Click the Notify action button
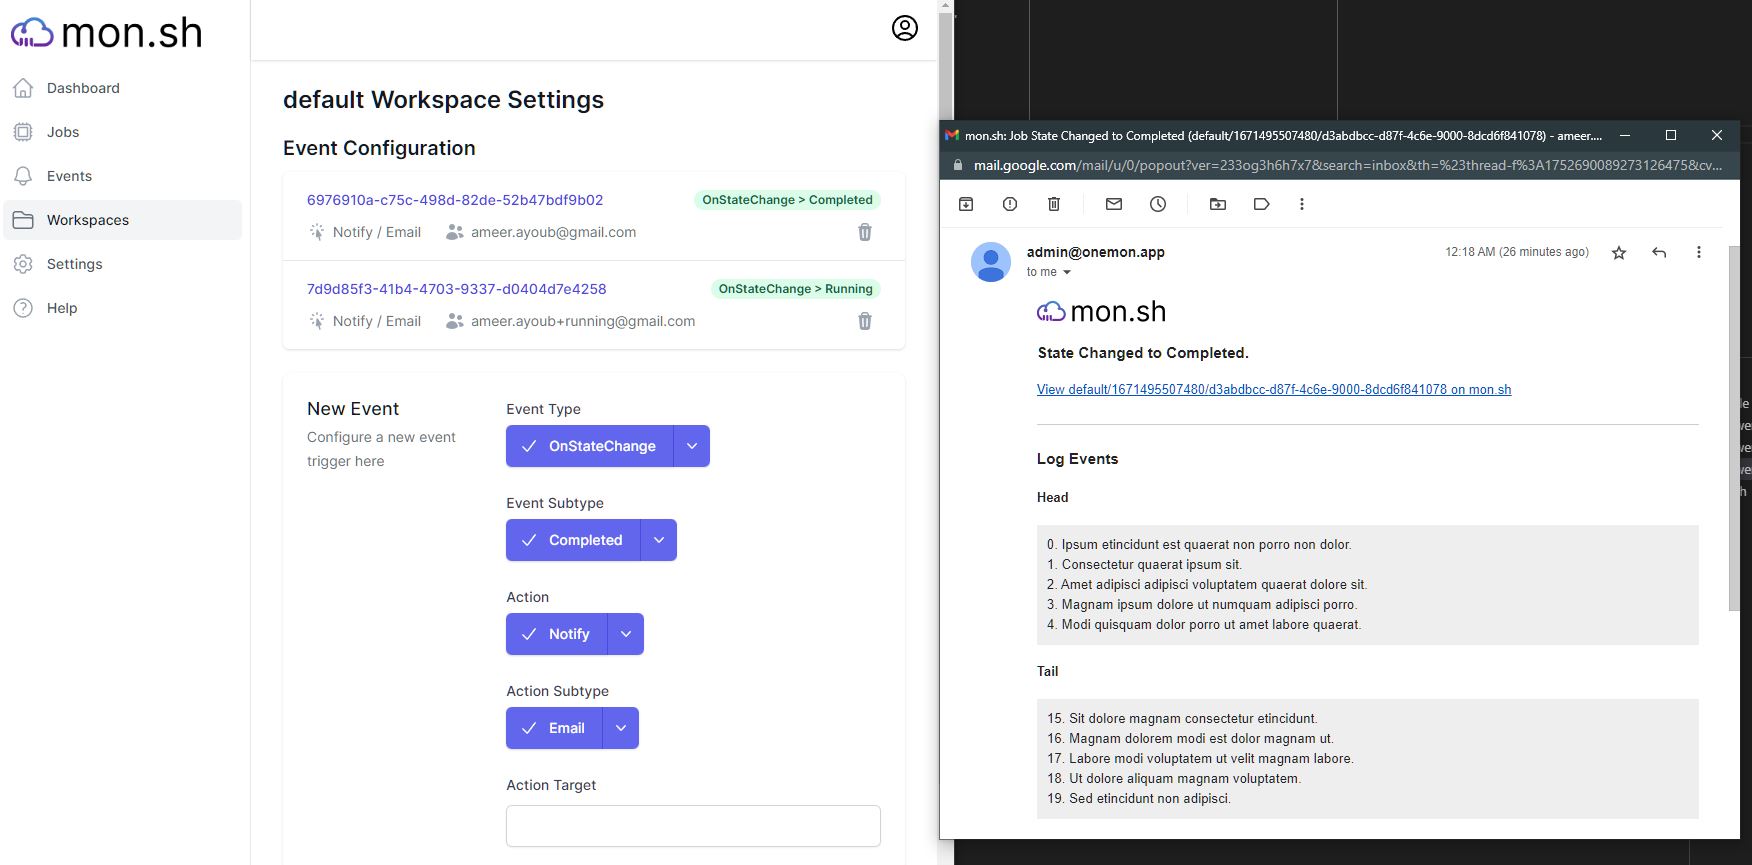Image resolution: width=1752 pixels, height=865 pixels. point(557,634)
